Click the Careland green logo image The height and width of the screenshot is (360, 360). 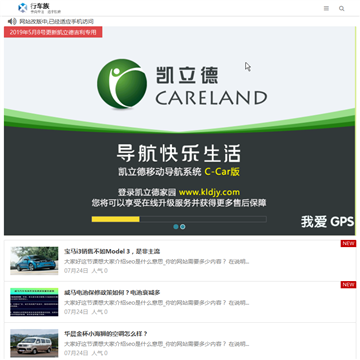coord(122,84)
